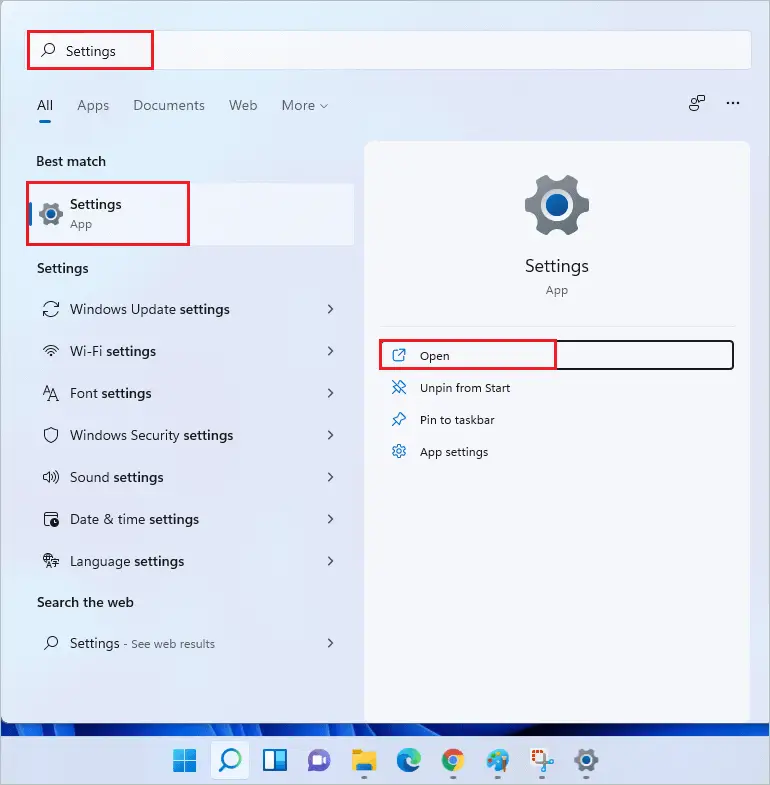Viewport: 770px width, 785px height.
Task: Click the taskbar Search icon
Action: tap(230, 760)
